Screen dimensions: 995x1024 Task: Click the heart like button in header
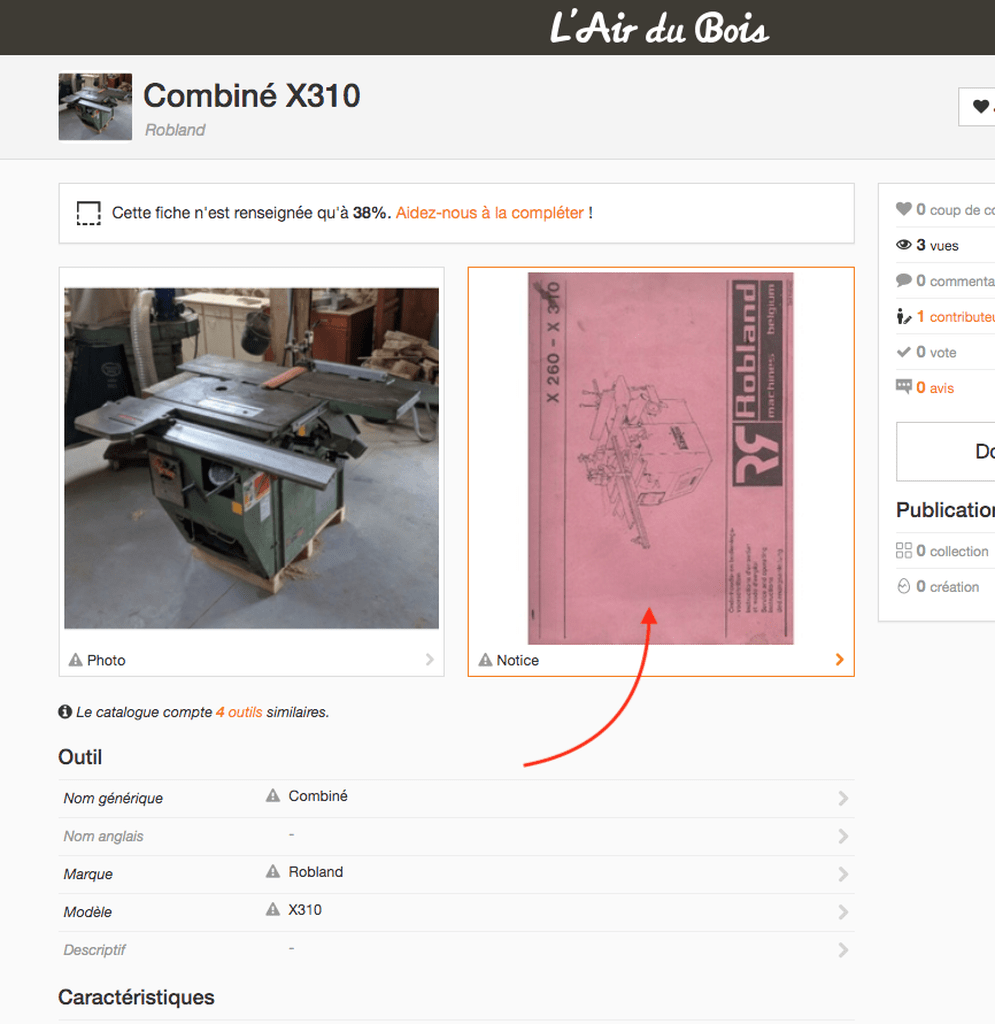[x=979, y=106]
